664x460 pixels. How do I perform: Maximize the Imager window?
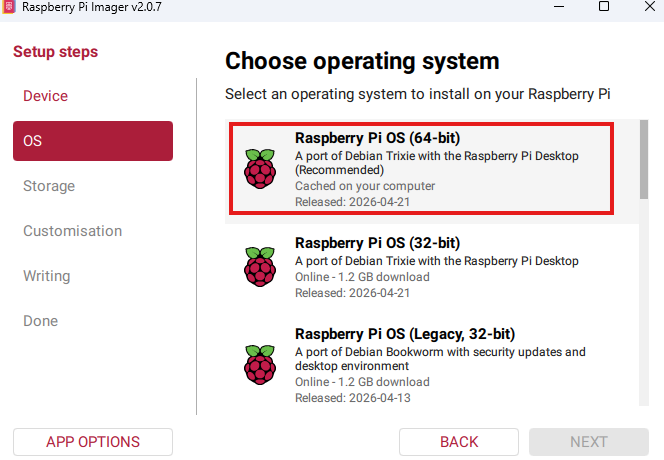pos(604,6)
